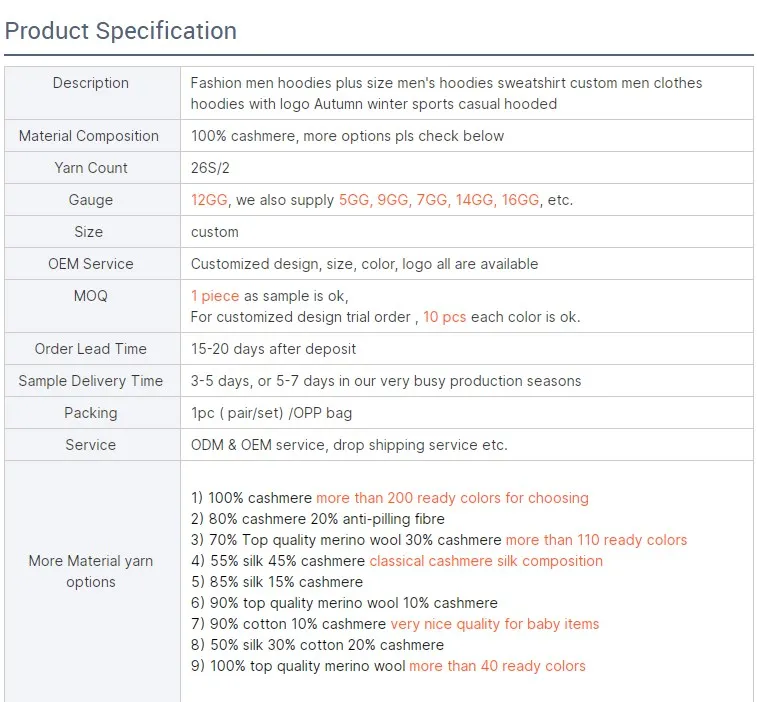
Task: Click the "More Material yarn options" label
Action: pyautogui.click(x=90, y=571)
